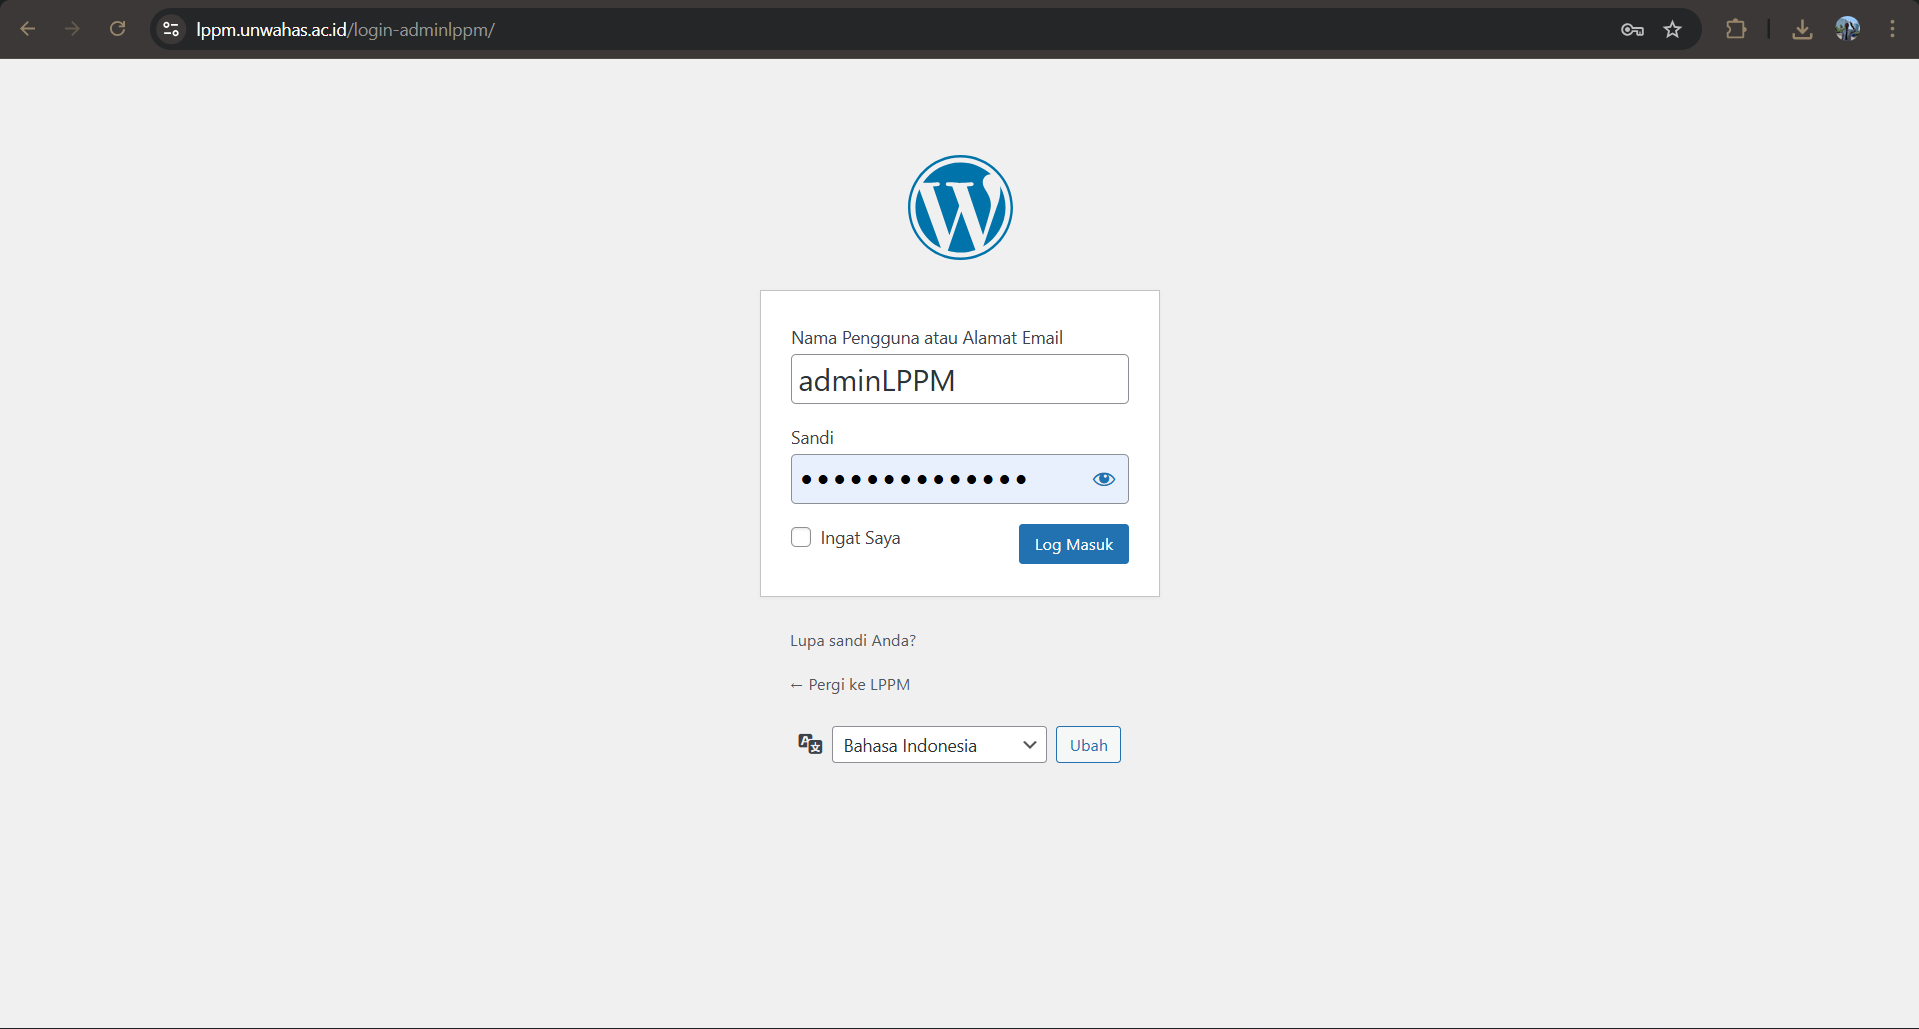
Task: Bookmark this page with the star icon
Action: 1672,30
